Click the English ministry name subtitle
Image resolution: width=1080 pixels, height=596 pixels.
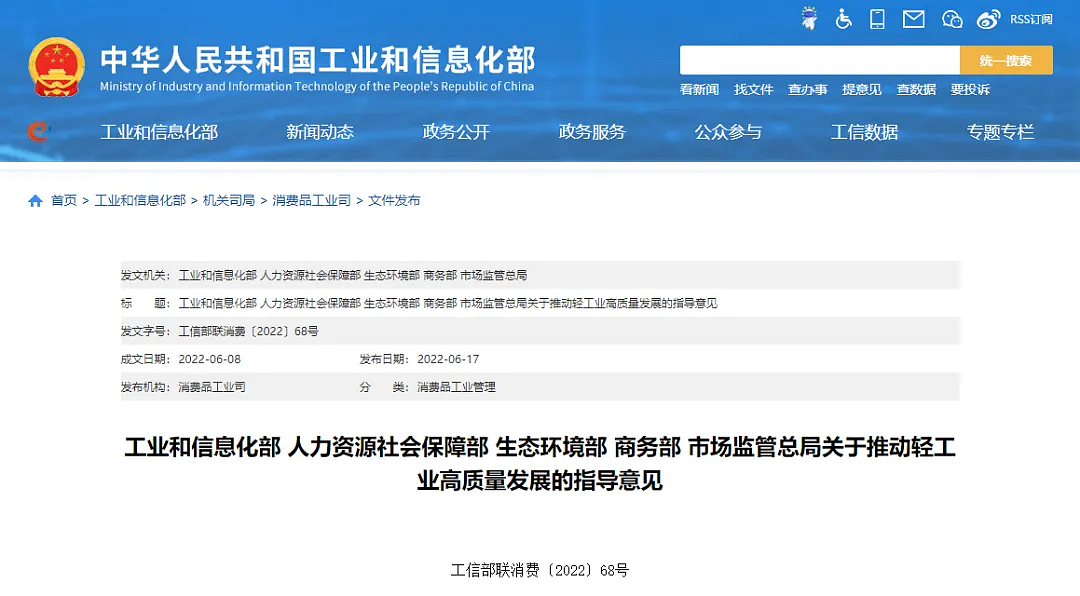point(317,86)
